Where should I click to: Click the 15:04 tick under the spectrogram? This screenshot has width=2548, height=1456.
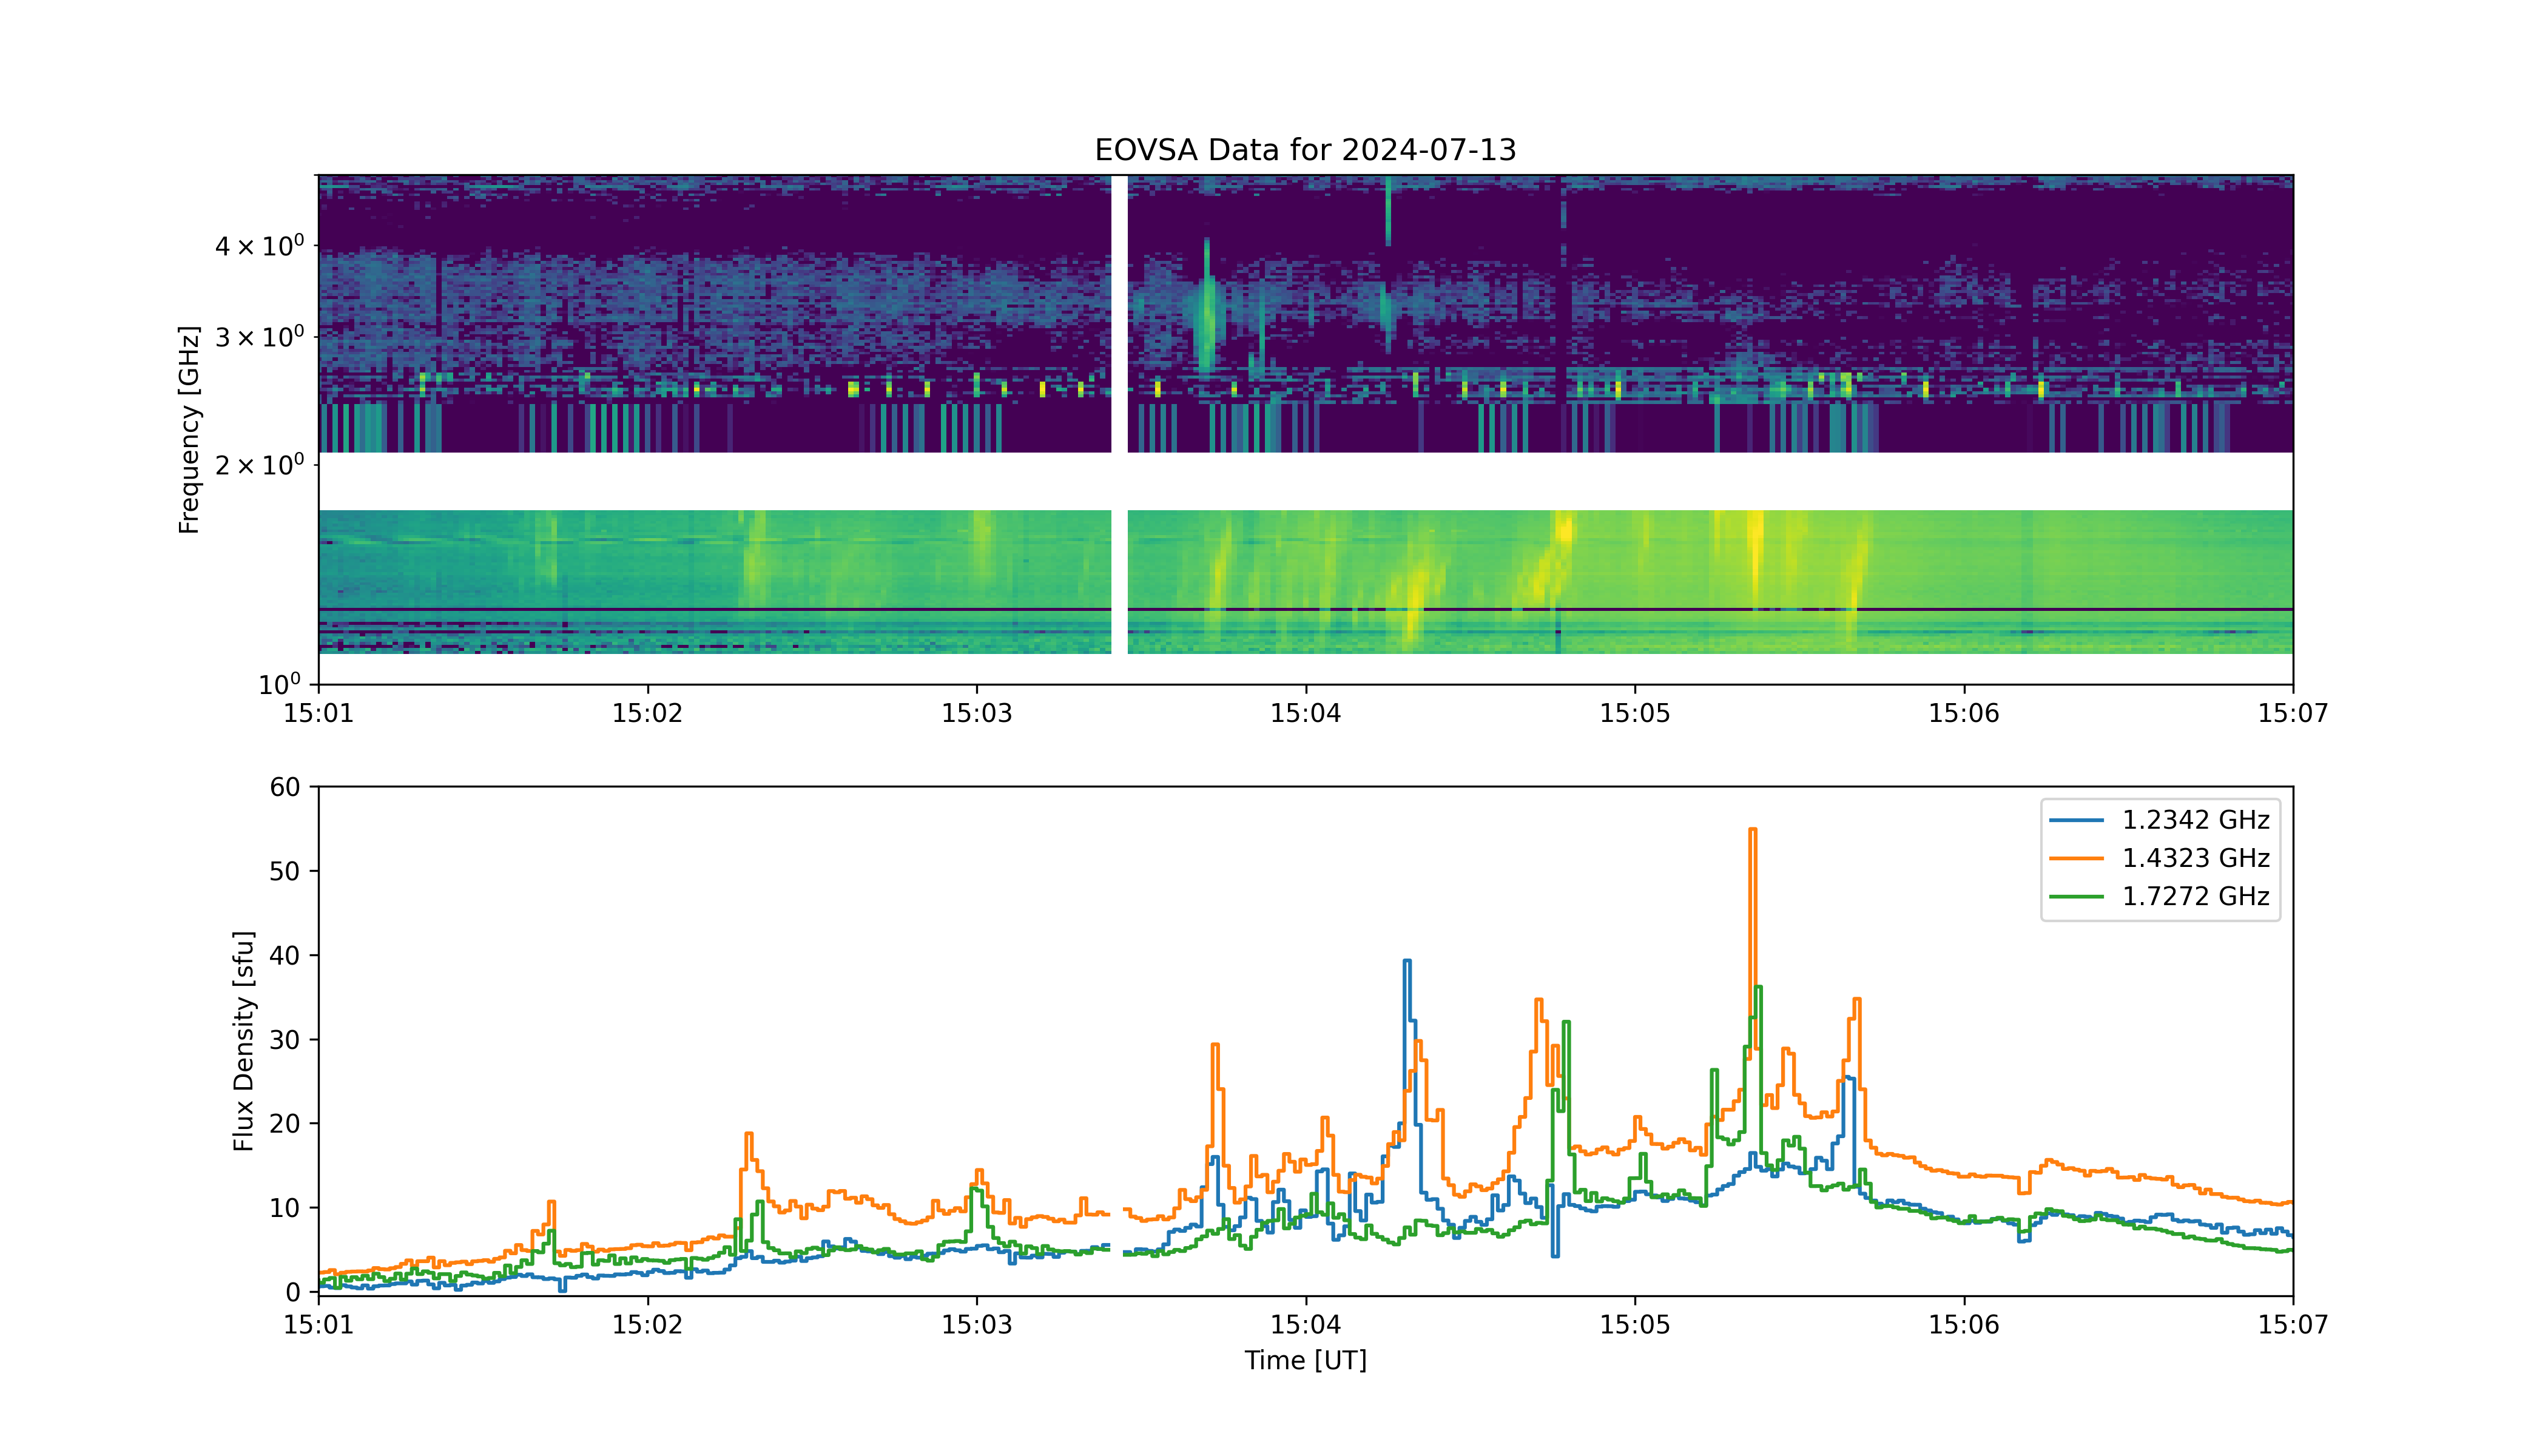click(x=1305, y=714)
